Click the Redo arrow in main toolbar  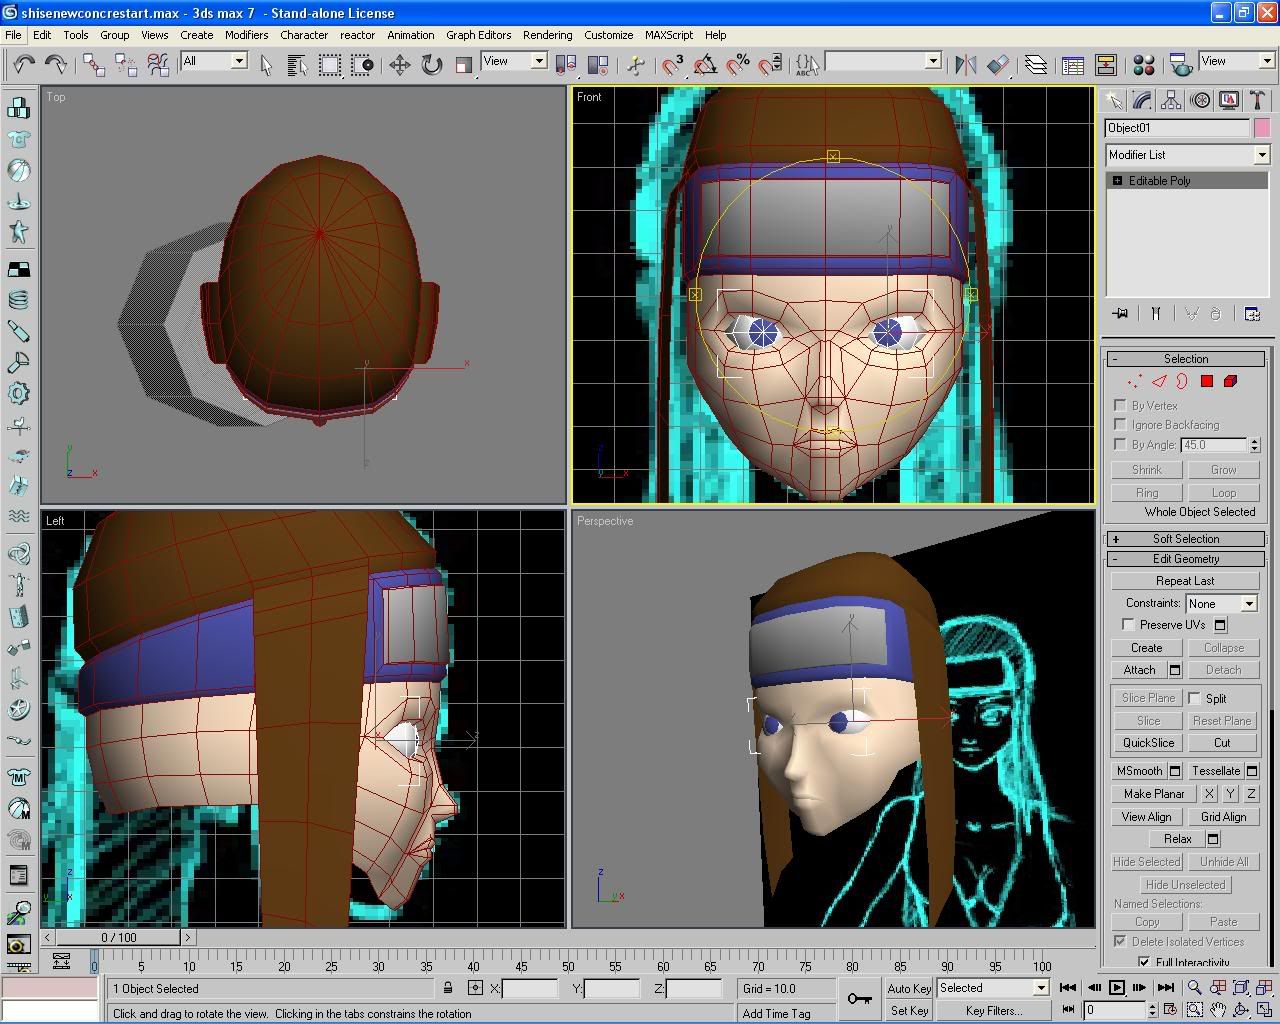pyautogui.click(x=56, y=64)
